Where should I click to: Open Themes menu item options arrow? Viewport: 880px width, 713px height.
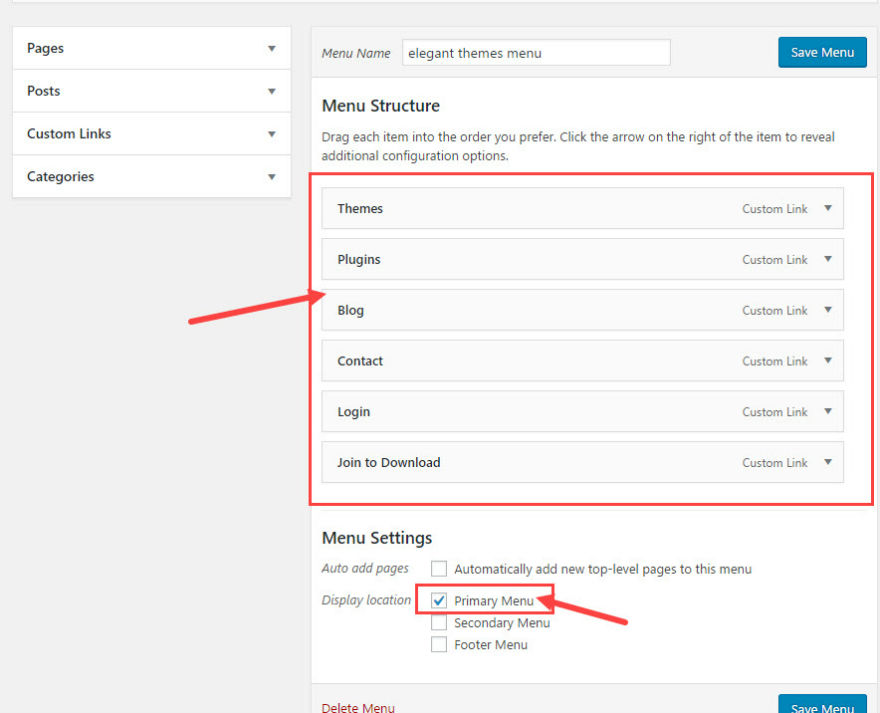pos(828,208)
